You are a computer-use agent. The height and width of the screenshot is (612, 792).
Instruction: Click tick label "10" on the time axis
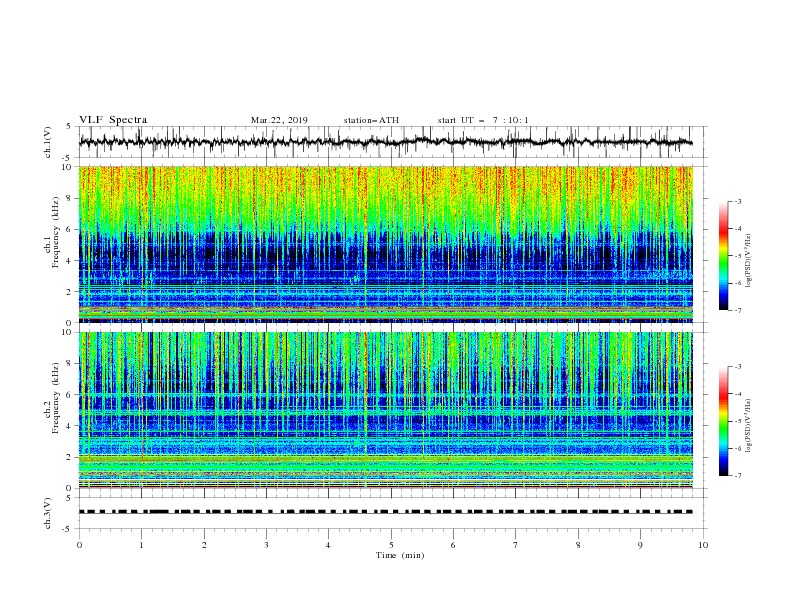pos(703,545)
